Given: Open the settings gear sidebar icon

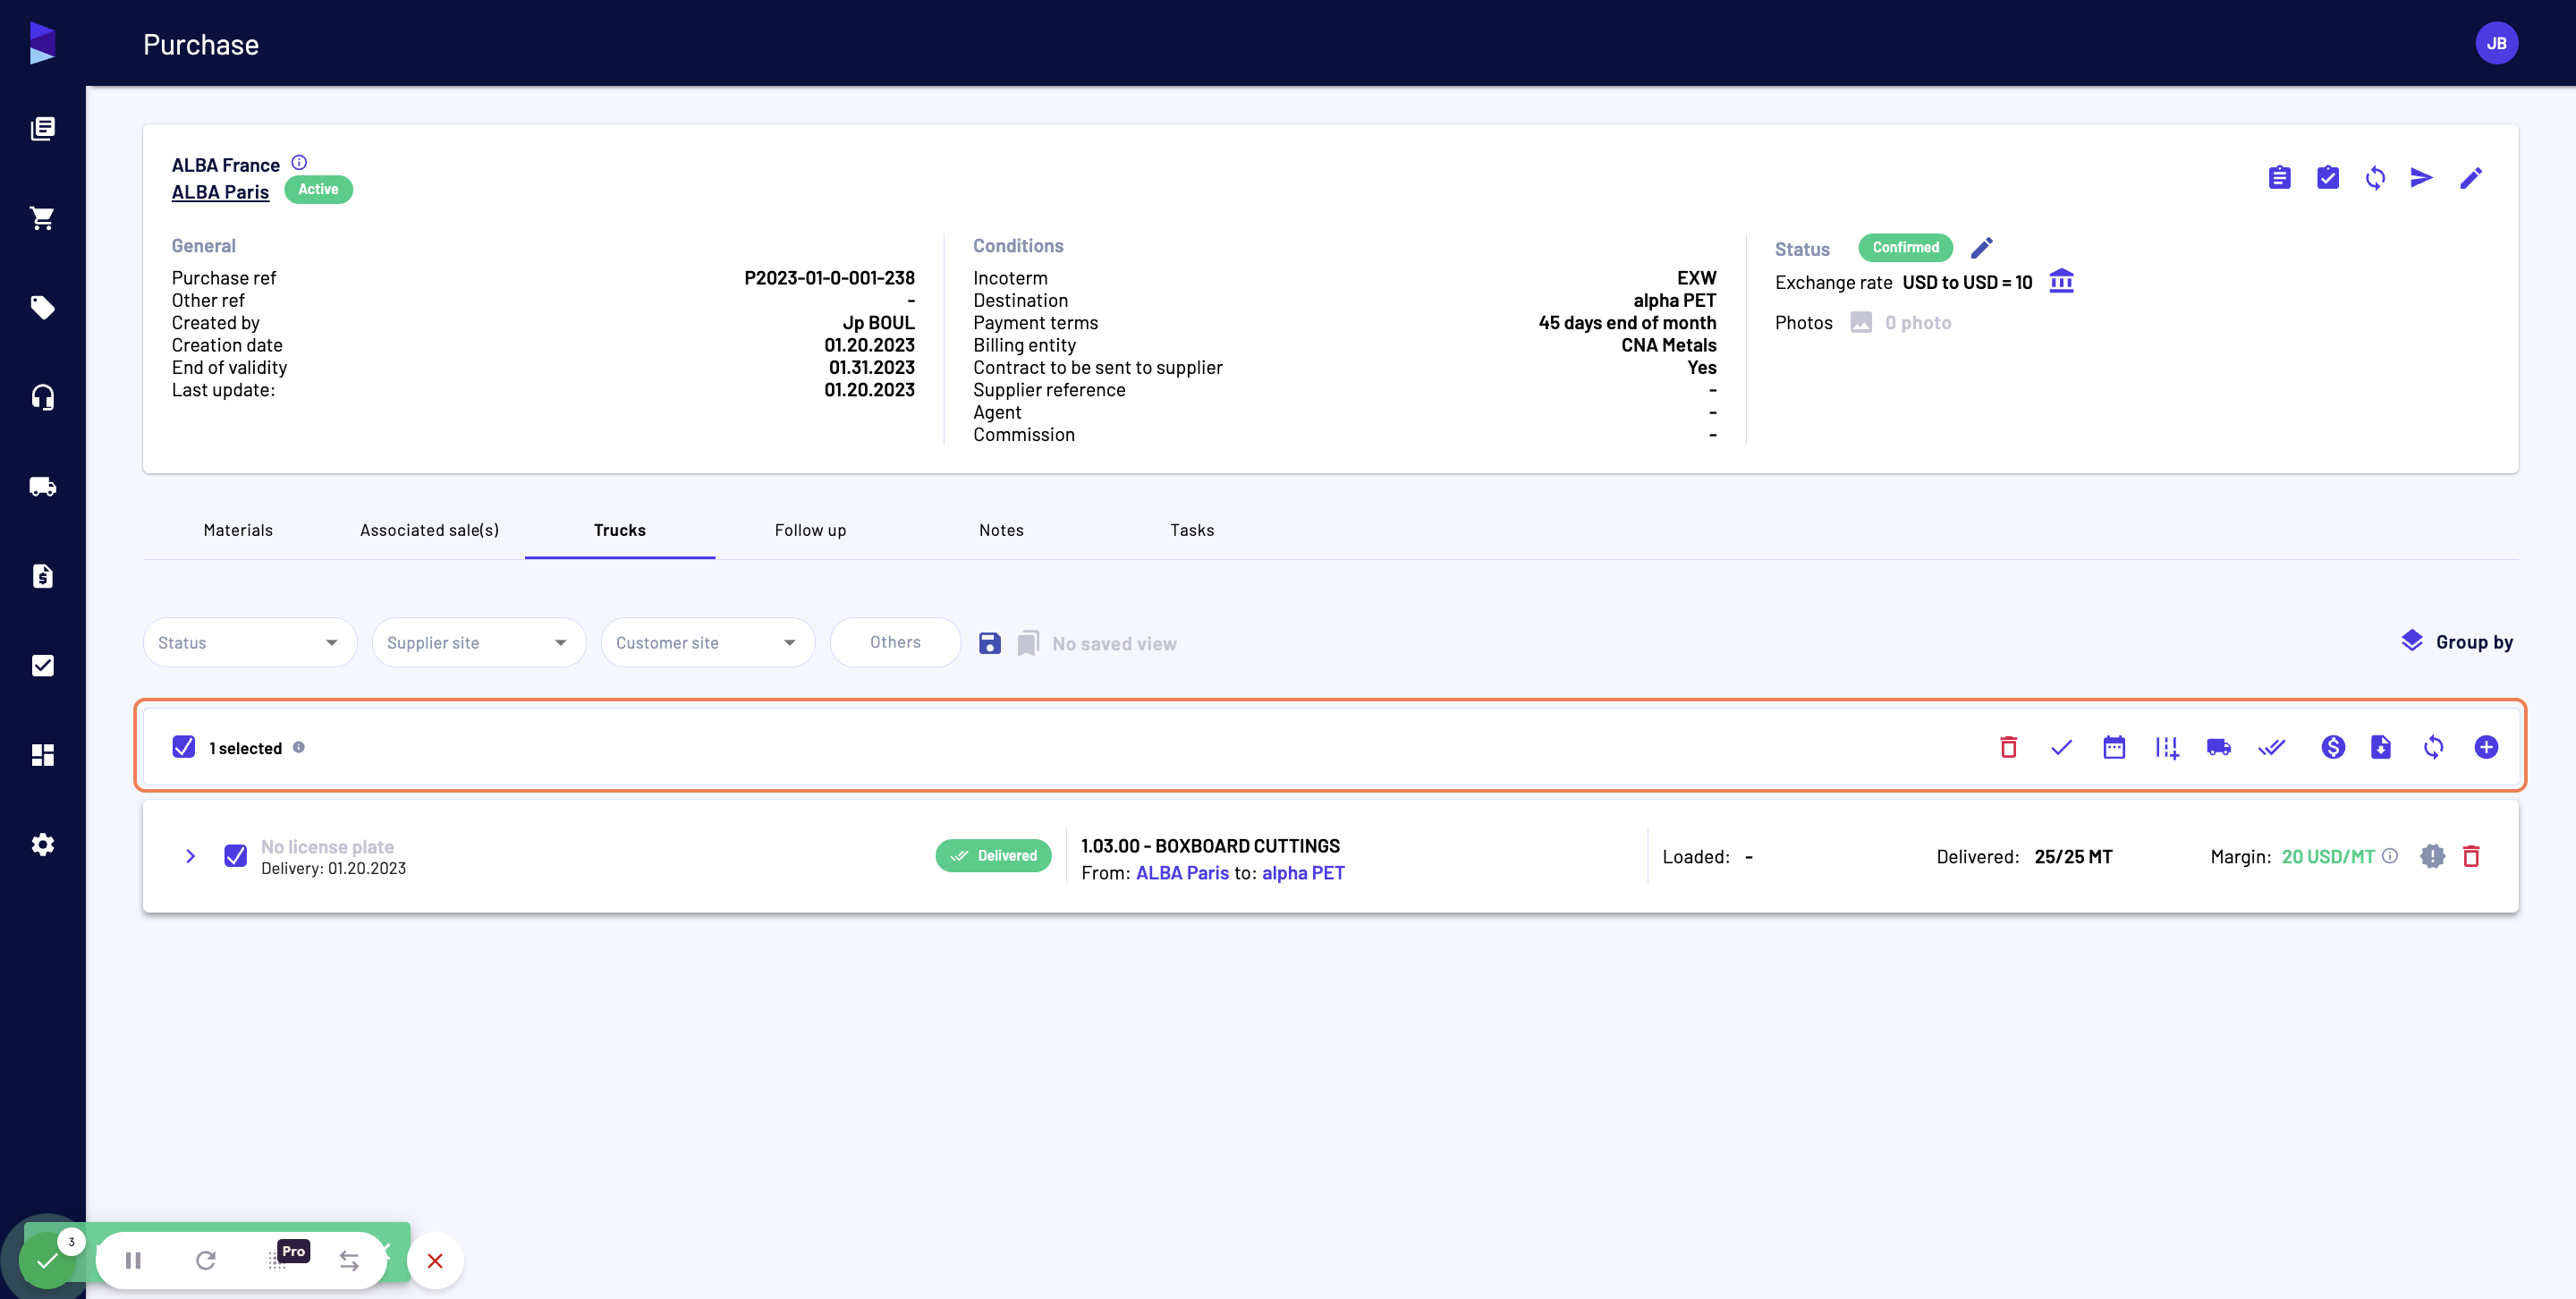Looking at the screenshot, I should (x=42, y=844).
